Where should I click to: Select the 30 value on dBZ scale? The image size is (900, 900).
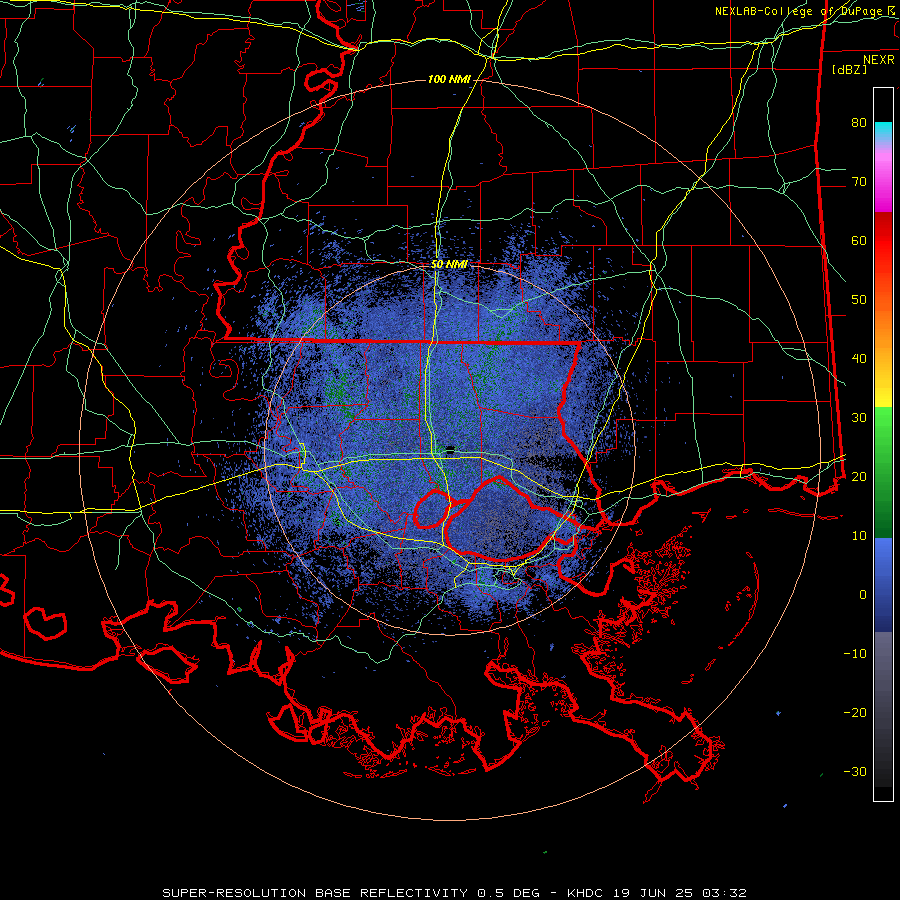point(859,417)
